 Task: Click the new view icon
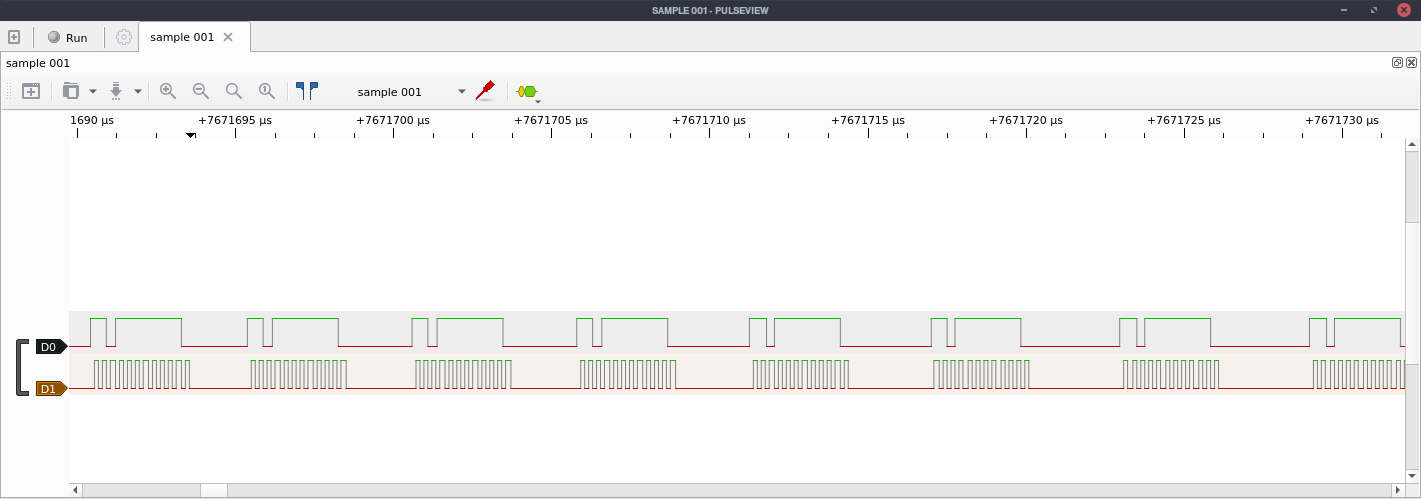click(31, 91)
